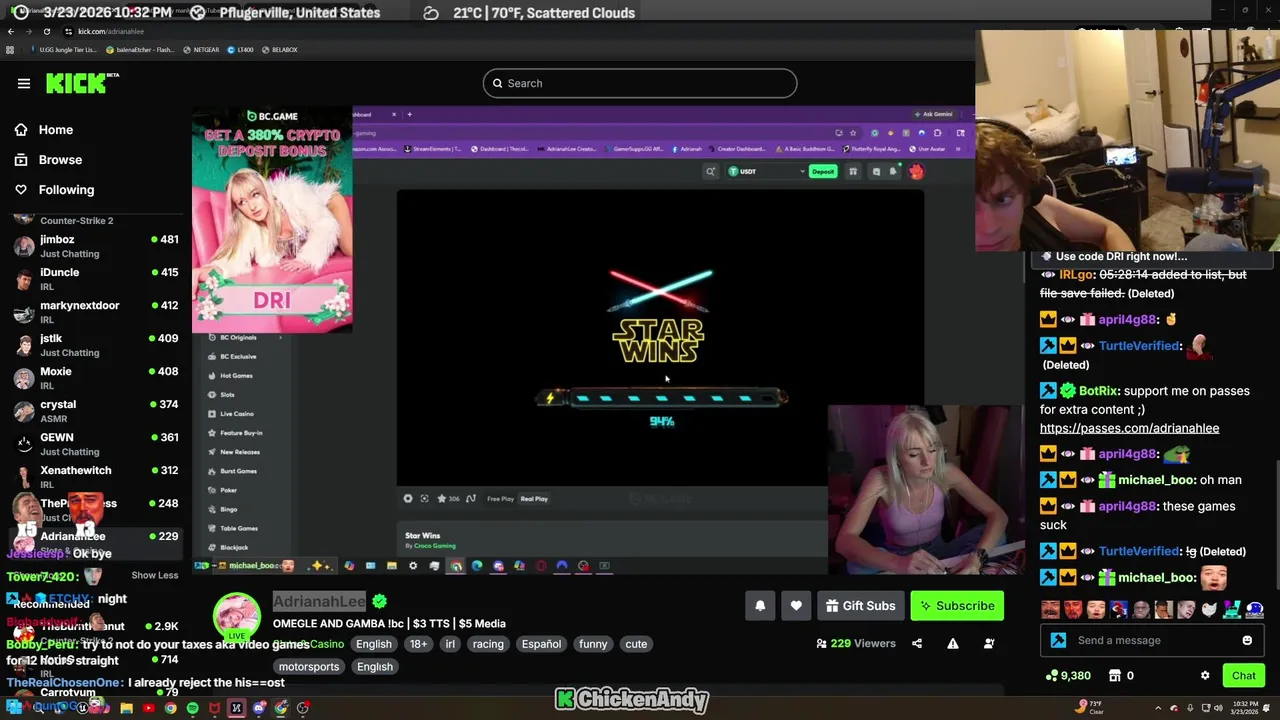Open crystal ASMR channel in sidebar
This screenshot has width=1280, height=720.
[x=95, y=411]
